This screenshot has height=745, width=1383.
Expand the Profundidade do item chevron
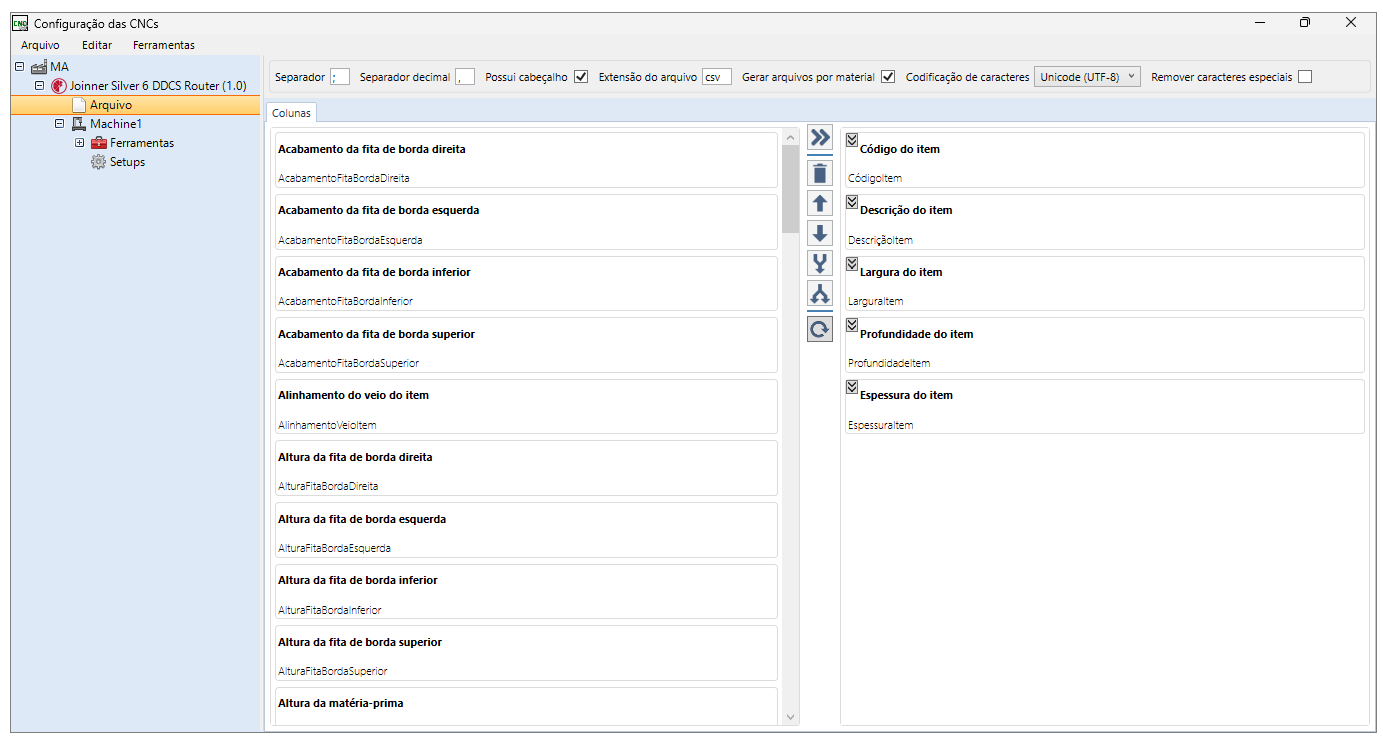(852, 326)
